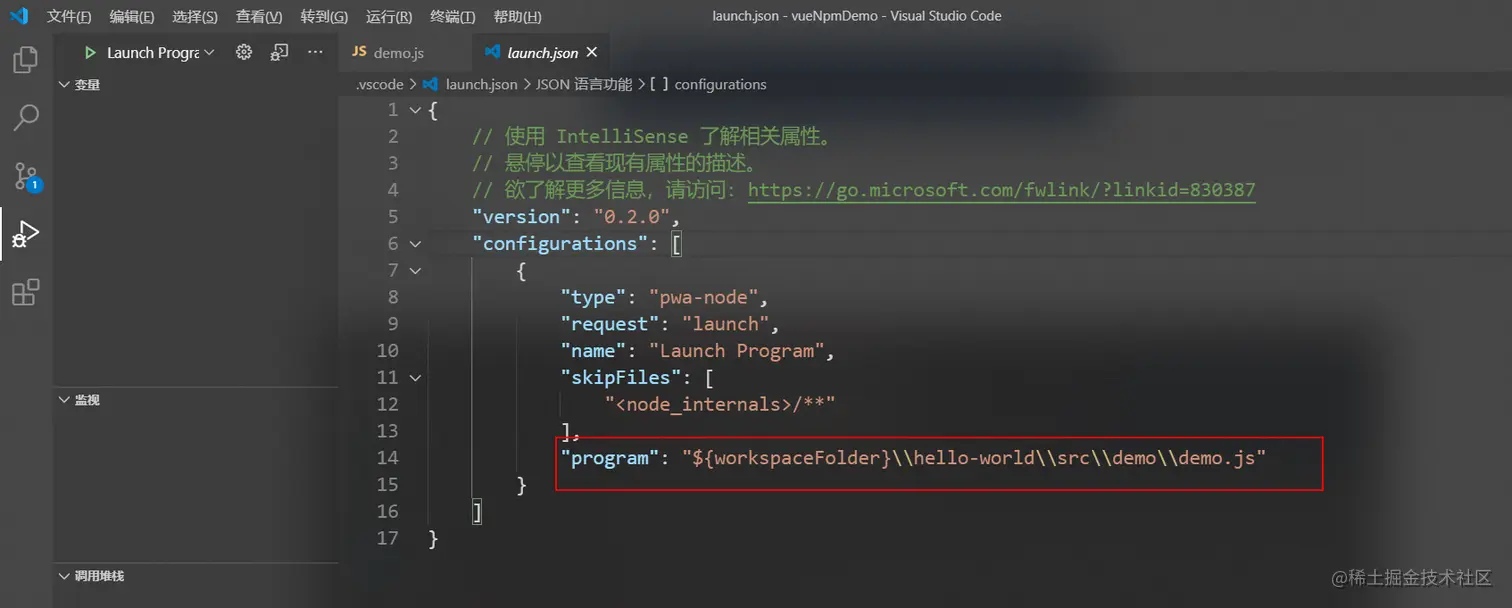Open the 文件(F) menu

69,17
